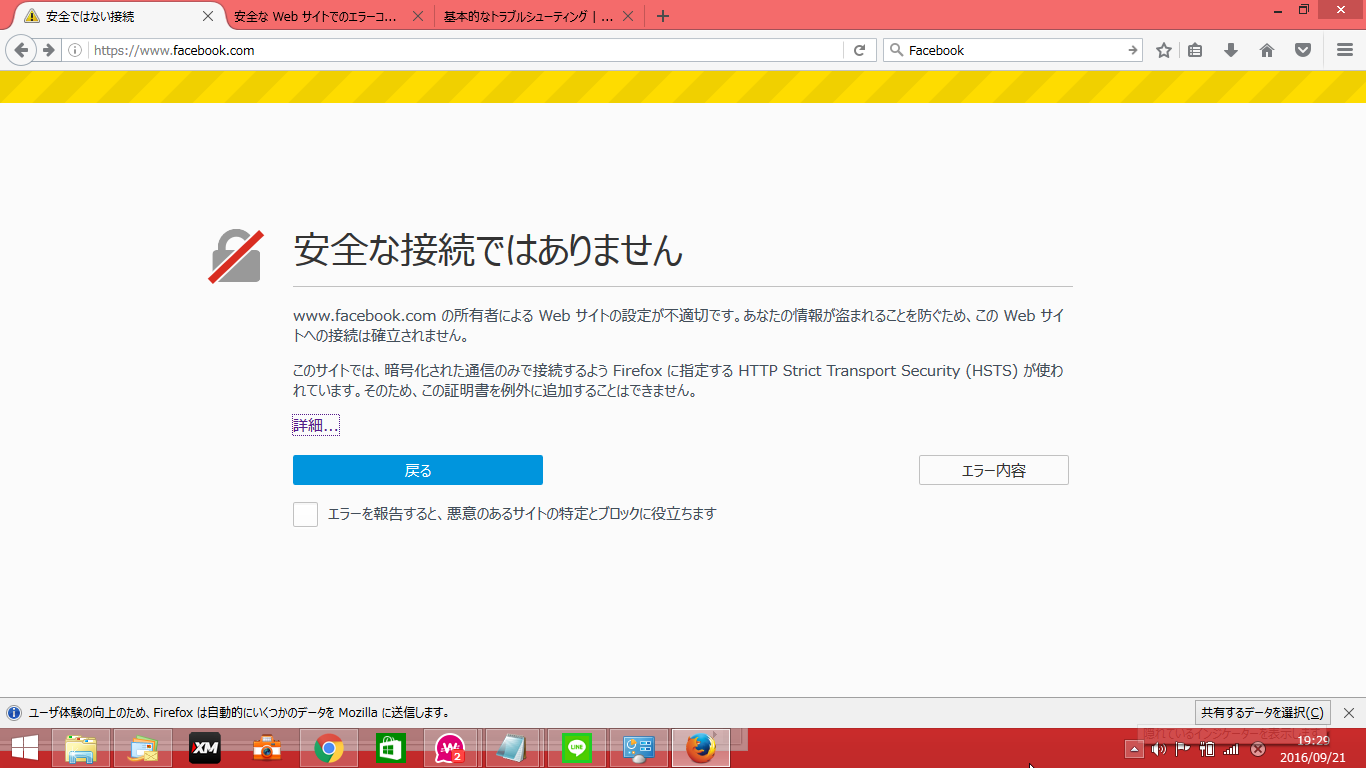Check the error report checkbox

tap(305, 514)
